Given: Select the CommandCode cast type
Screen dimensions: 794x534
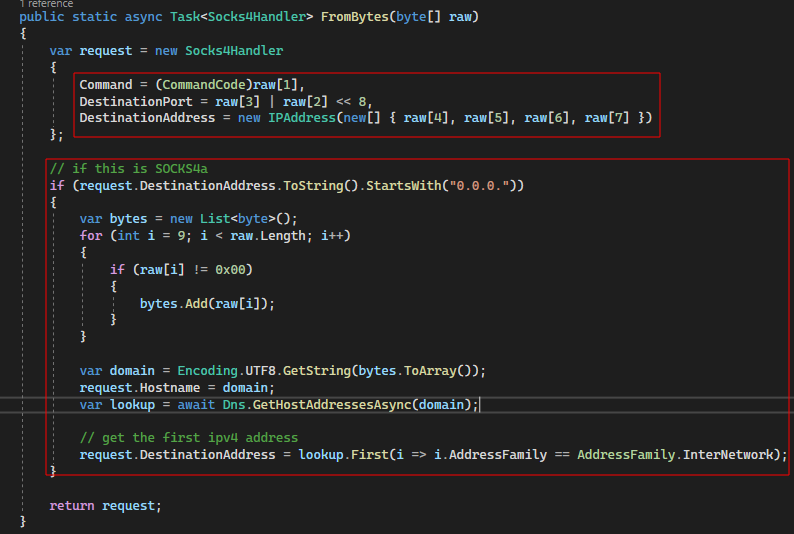Looking at the screenshot, I should tap(204, 85).
